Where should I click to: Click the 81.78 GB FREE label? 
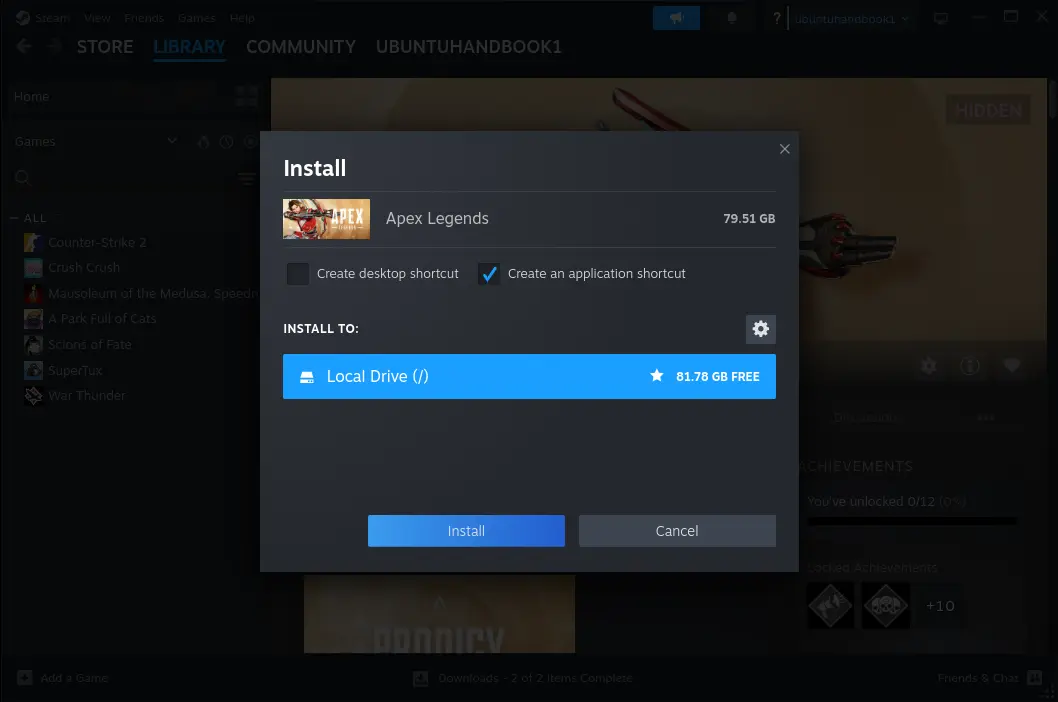pyautogui.click(x=718, y=377)
